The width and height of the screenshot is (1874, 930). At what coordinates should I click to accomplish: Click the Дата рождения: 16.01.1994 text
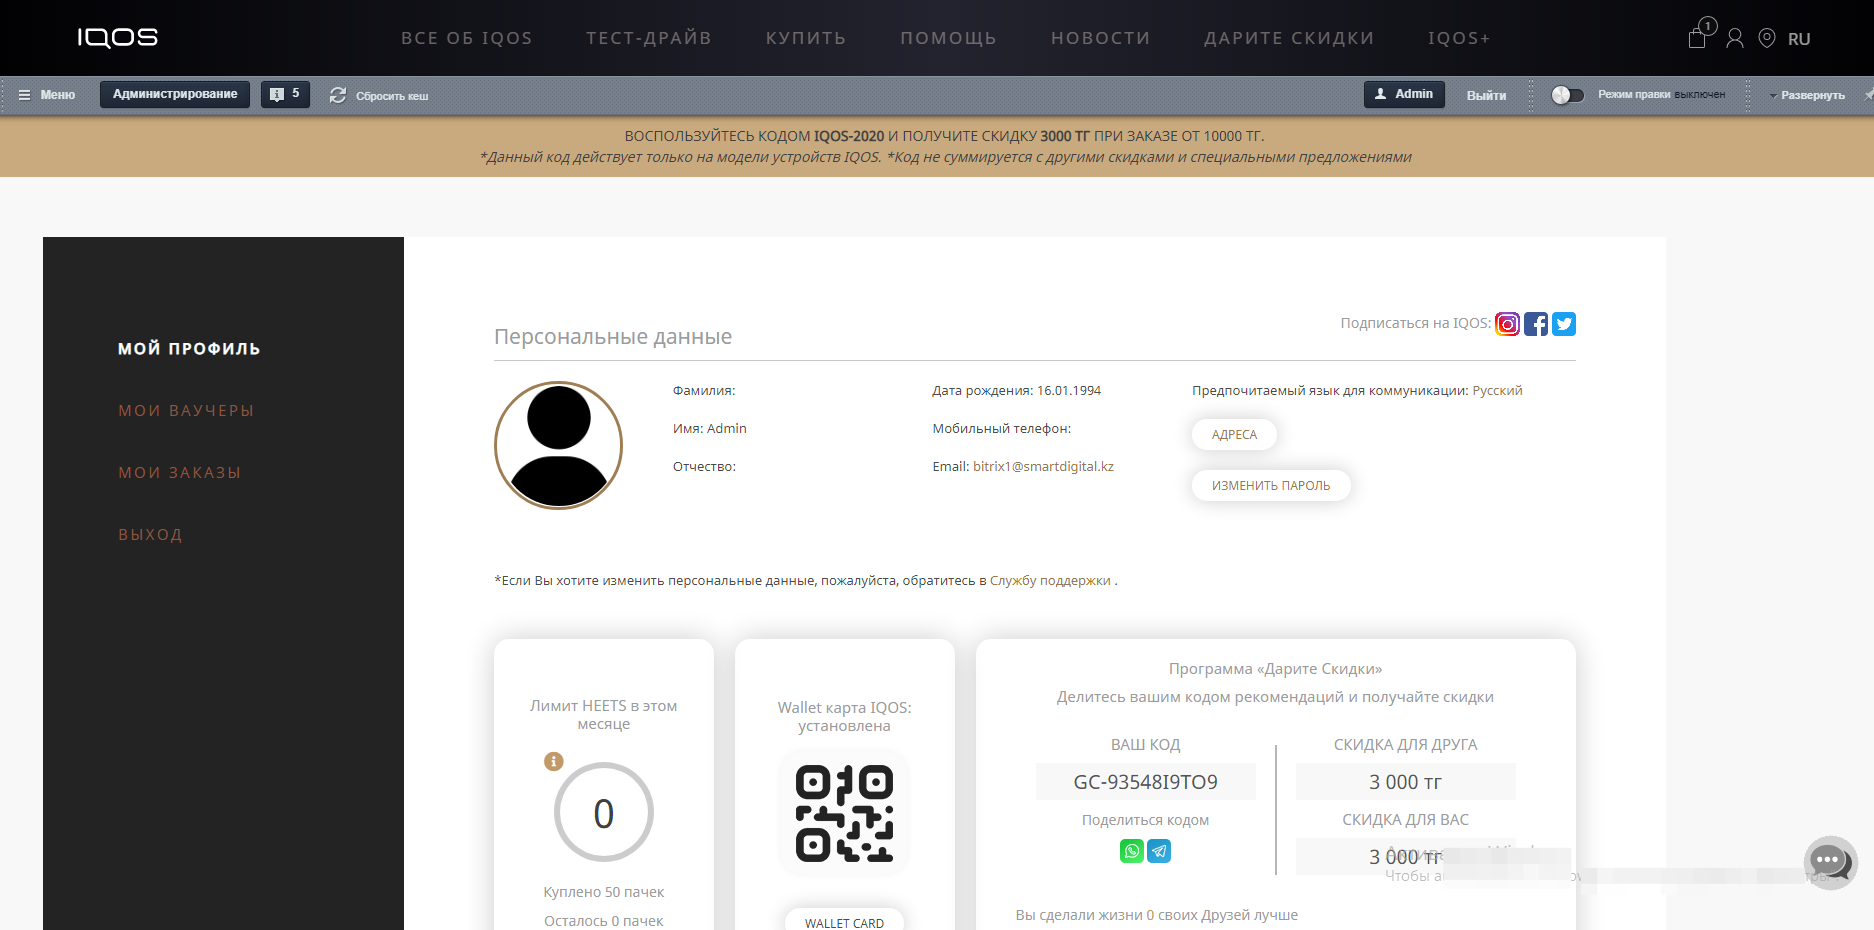pyautogui.click(x=1016, y=391)
